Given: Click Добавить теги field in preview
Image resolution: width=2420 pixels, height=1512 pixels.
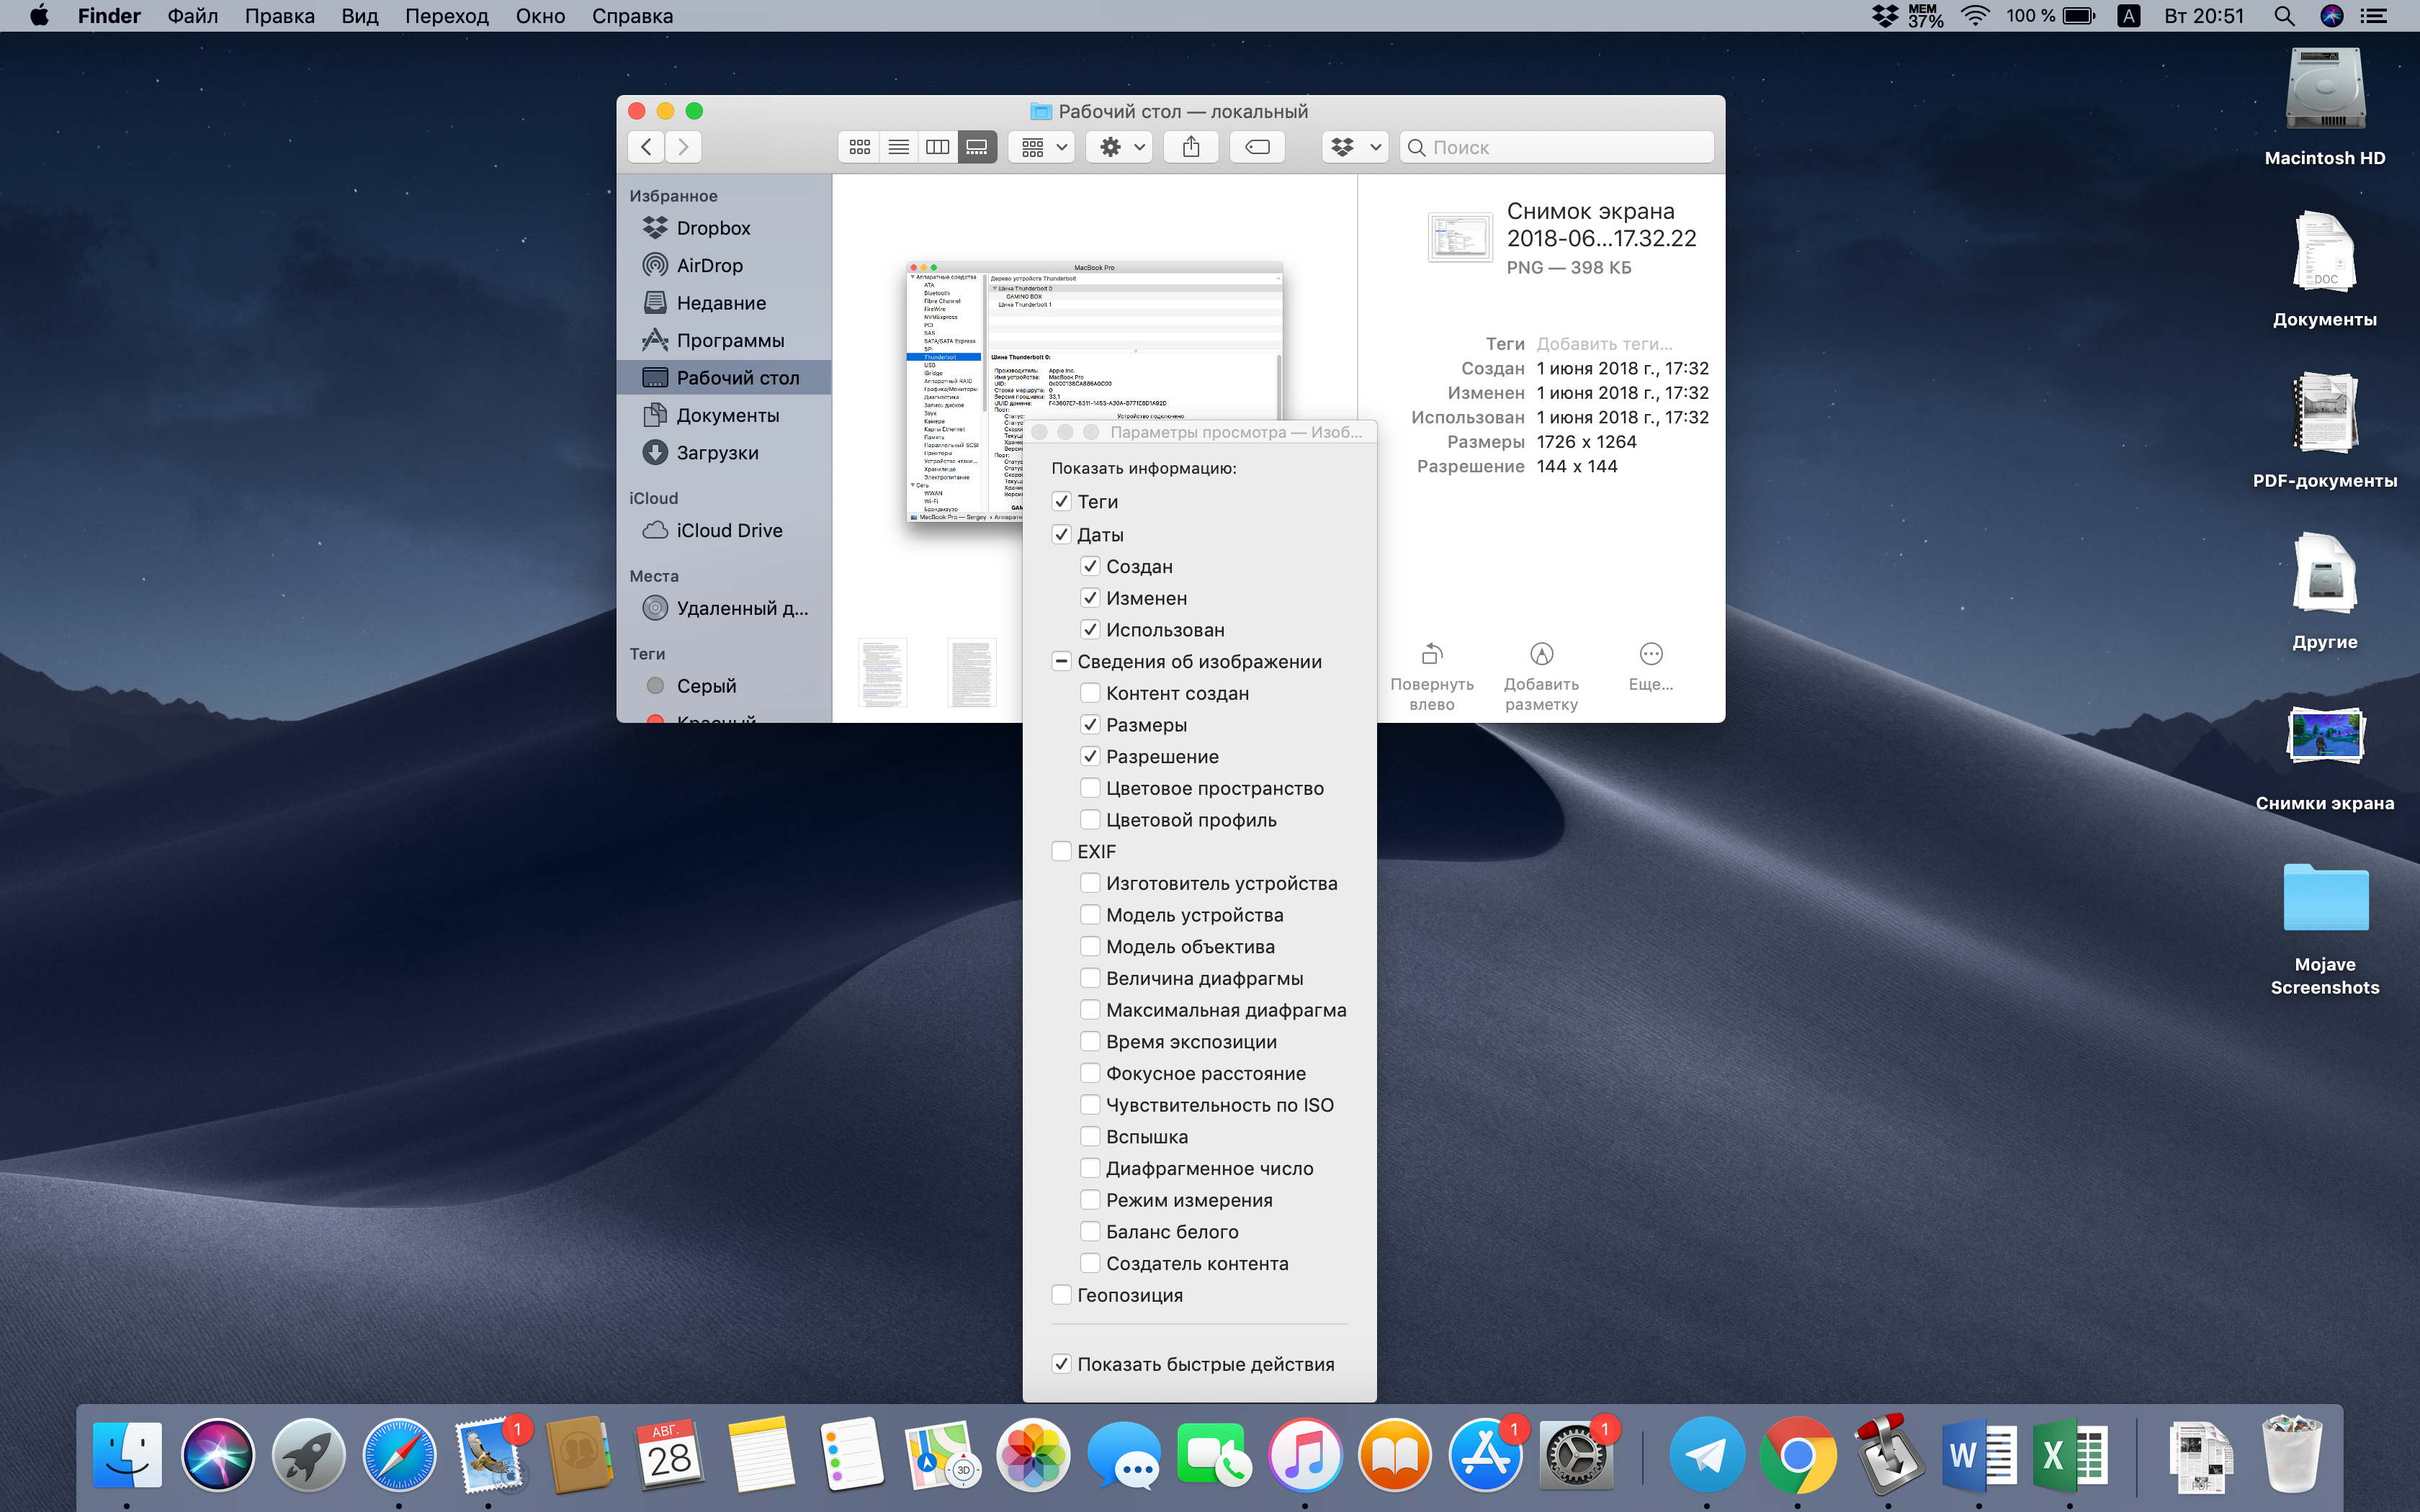Looking at the screenshot, I should coord(1604,344).
